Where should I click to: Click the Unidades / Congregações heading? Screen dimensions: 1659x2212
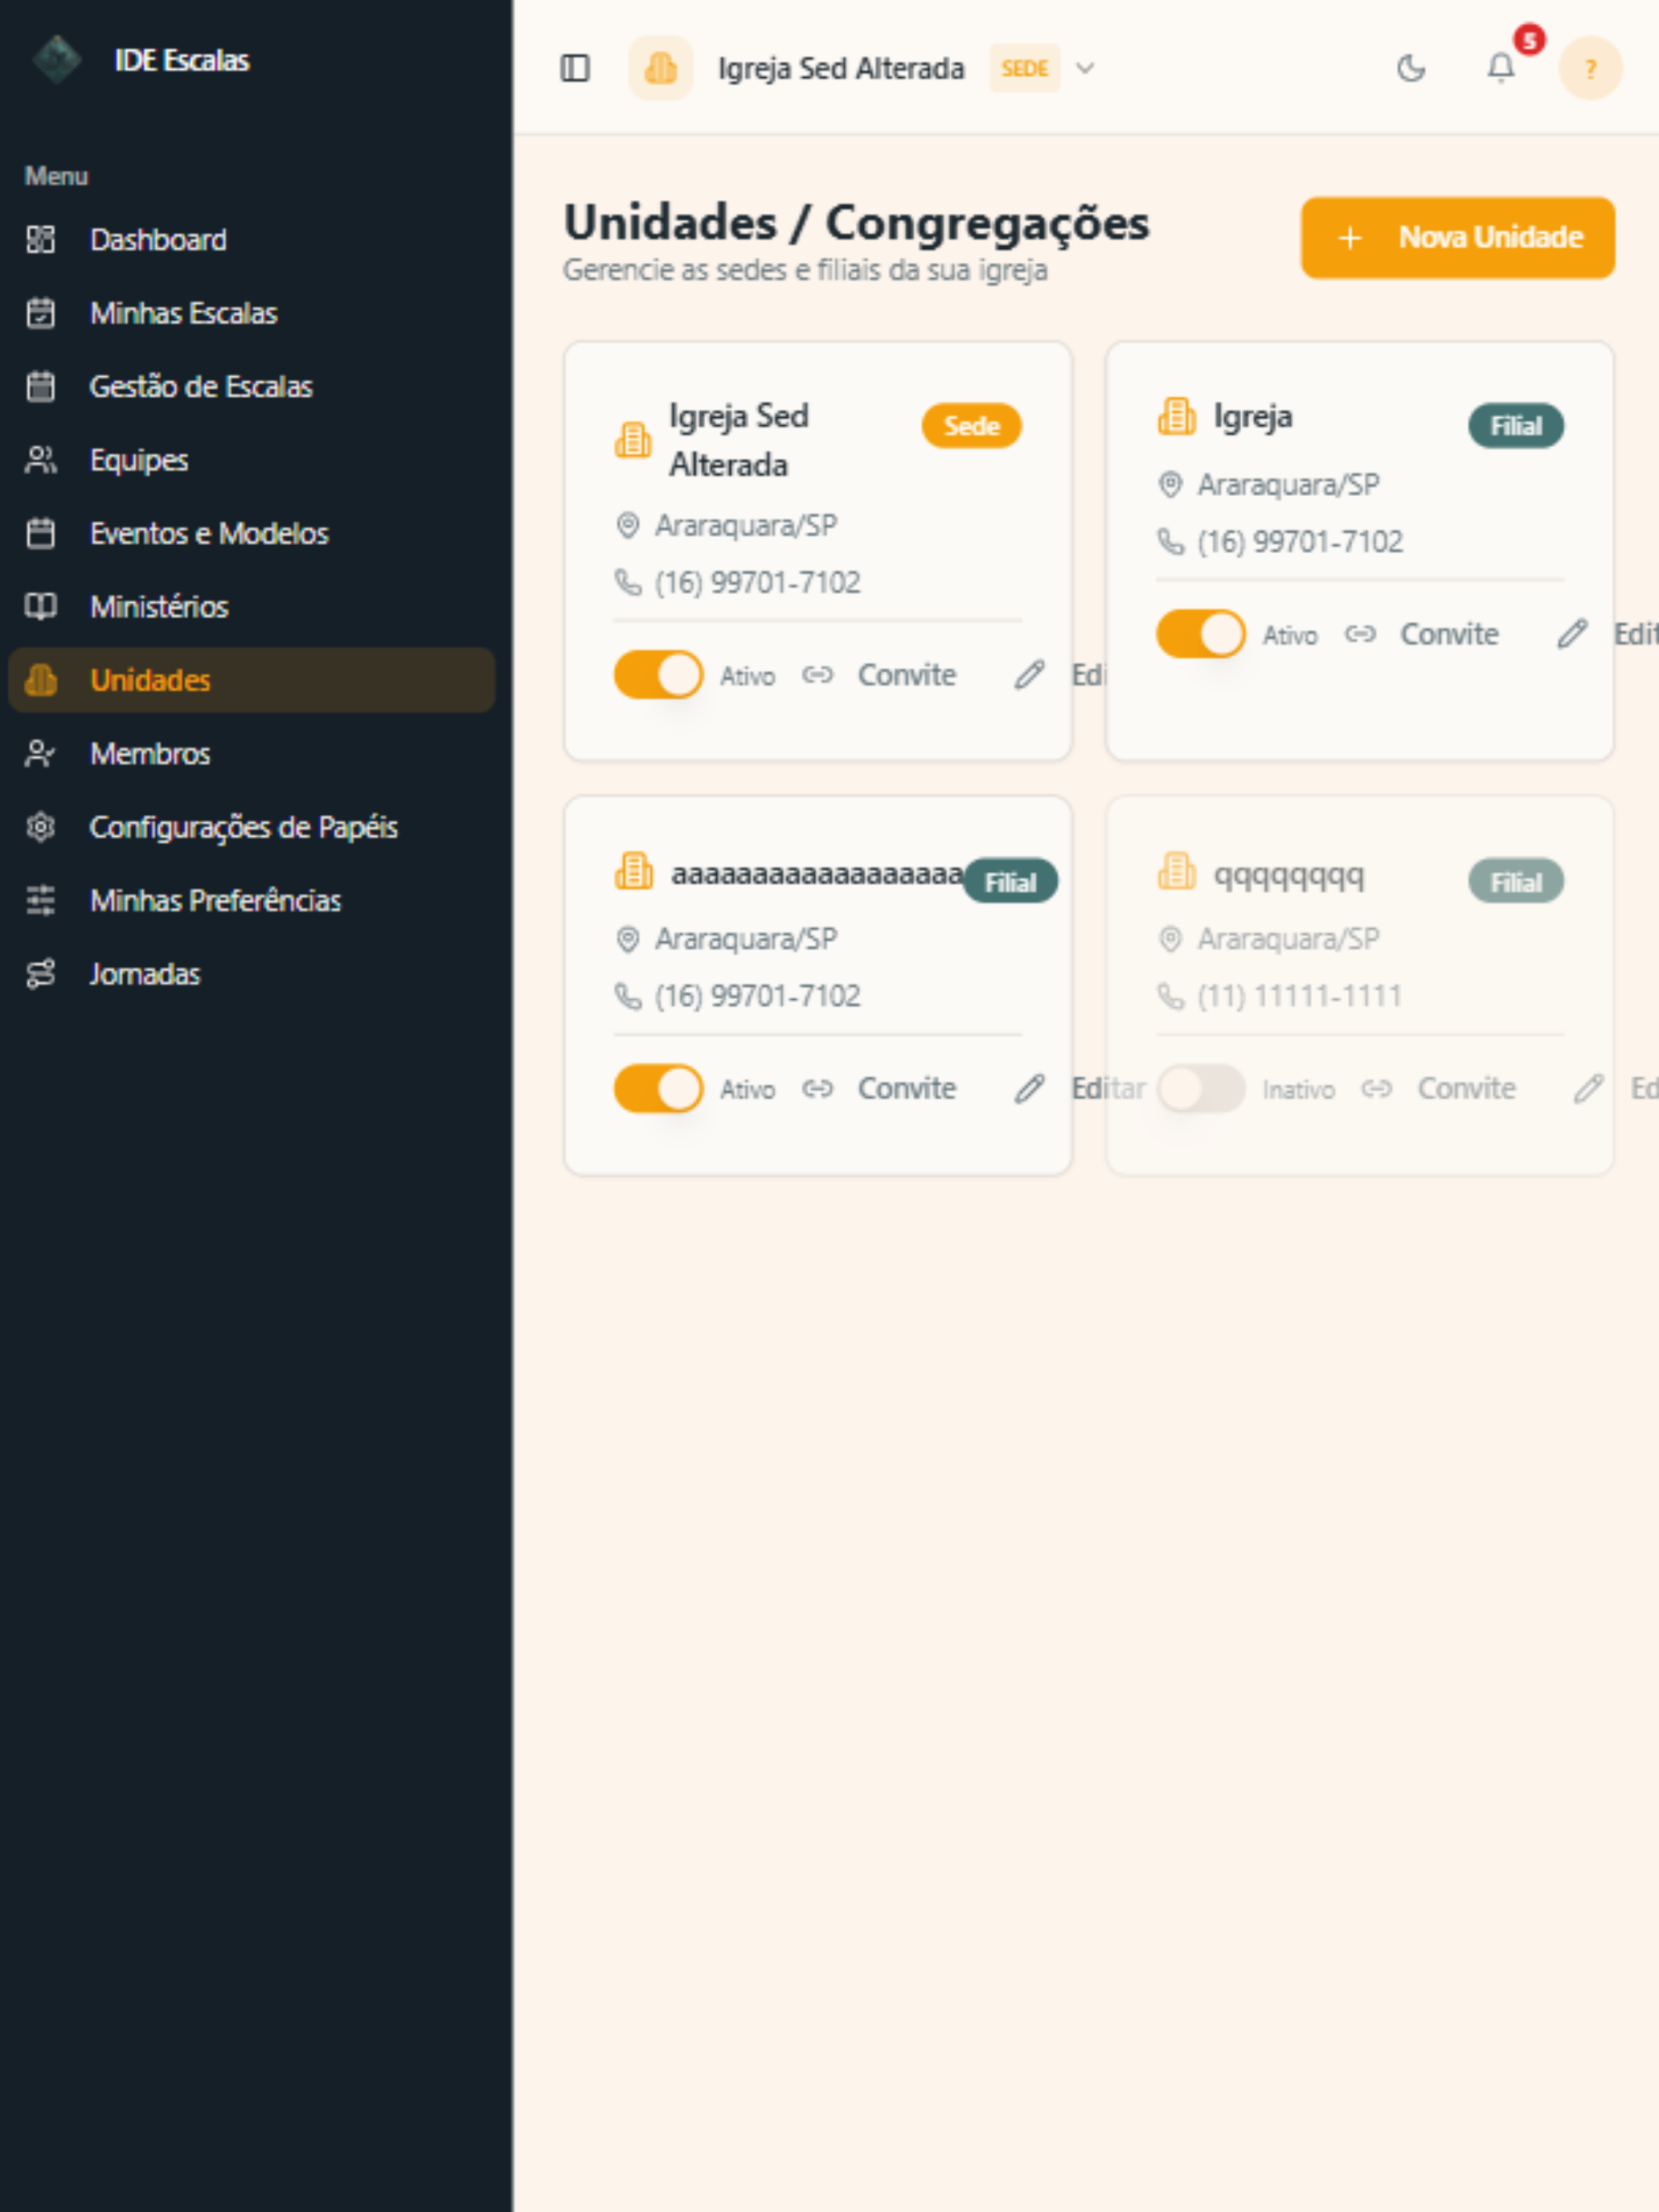pyautogui.click(x=856, y=222)
